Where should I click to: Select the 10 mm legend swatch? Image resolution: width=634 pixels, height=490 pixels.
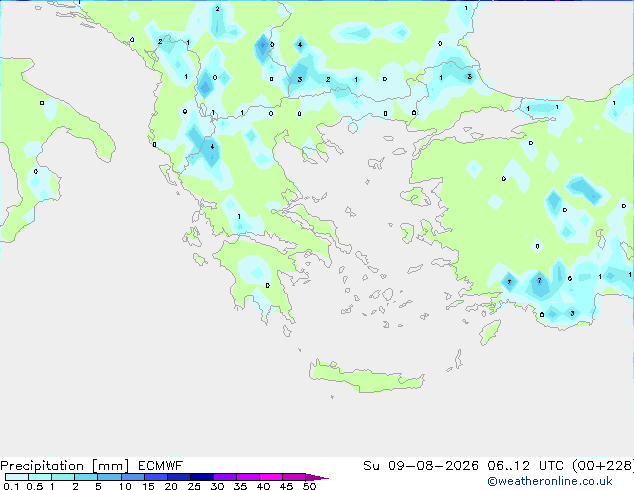(132, 477)
